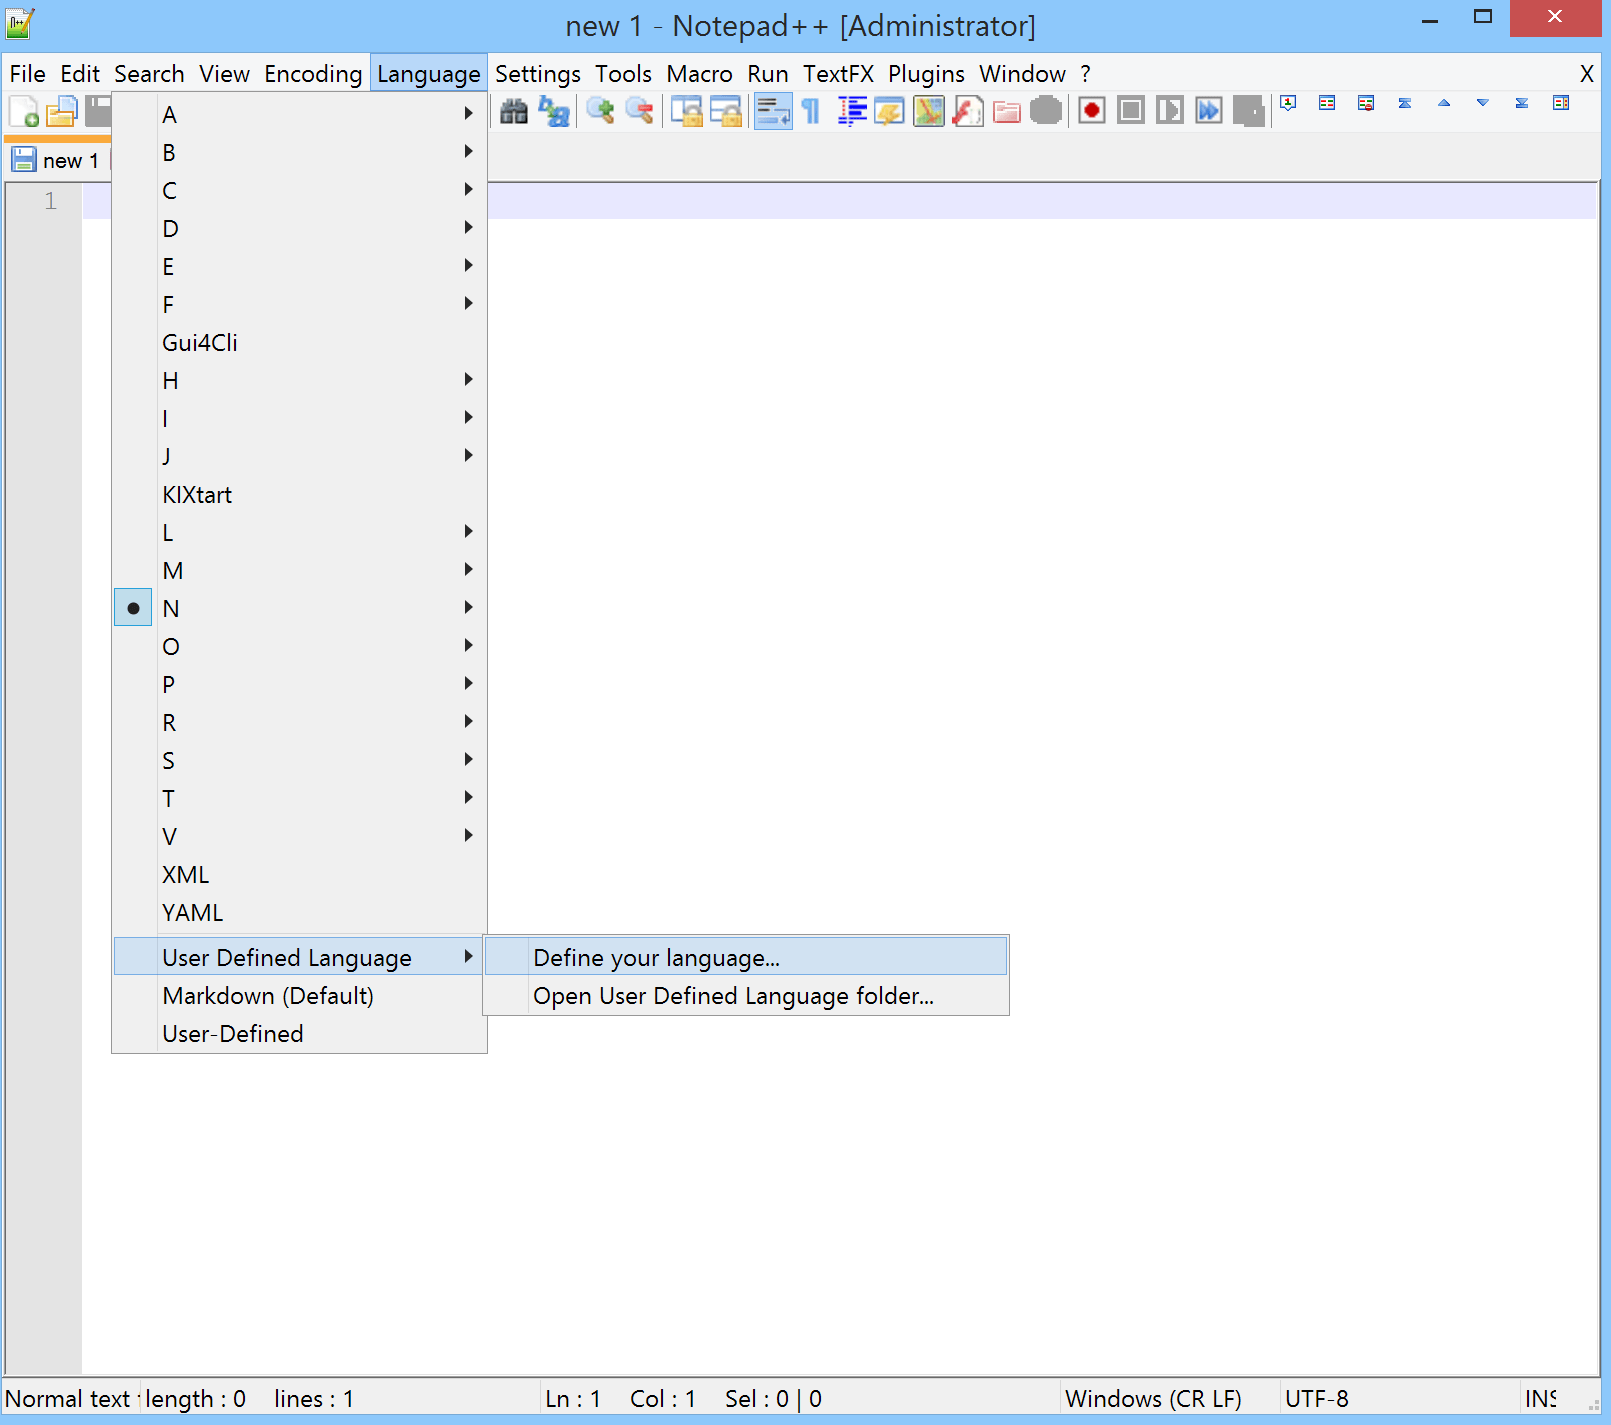Zoom in with the magnifier icon
1611x1425 pixels.
(x=600, y=111)
